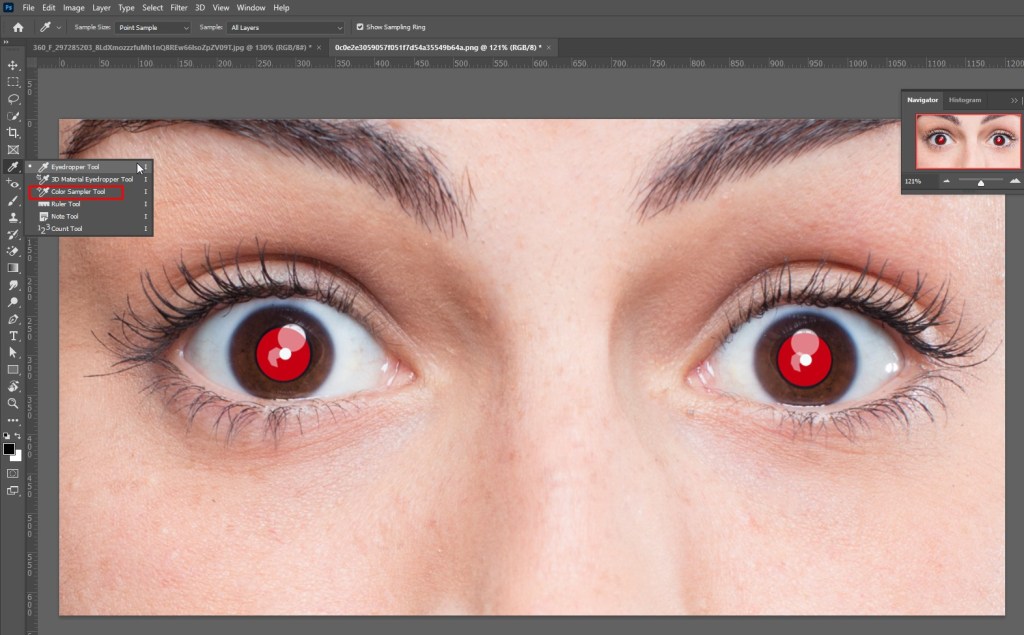Viewport: 1024px width, 635px height.
Task: Select the Move tool
Action: [x=13, y=65]
